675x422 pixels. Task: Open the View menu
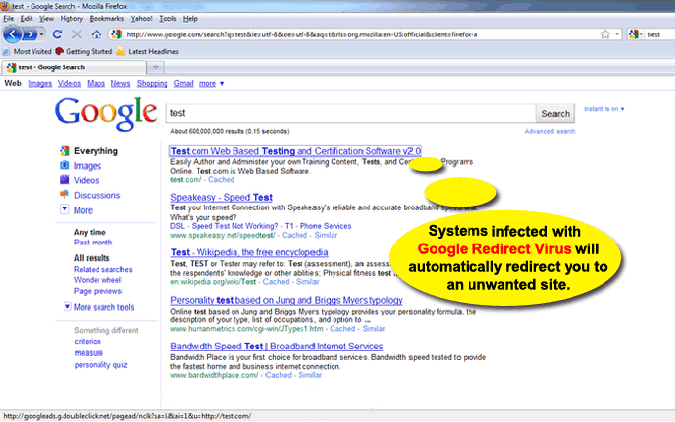(x=46, y=19)
